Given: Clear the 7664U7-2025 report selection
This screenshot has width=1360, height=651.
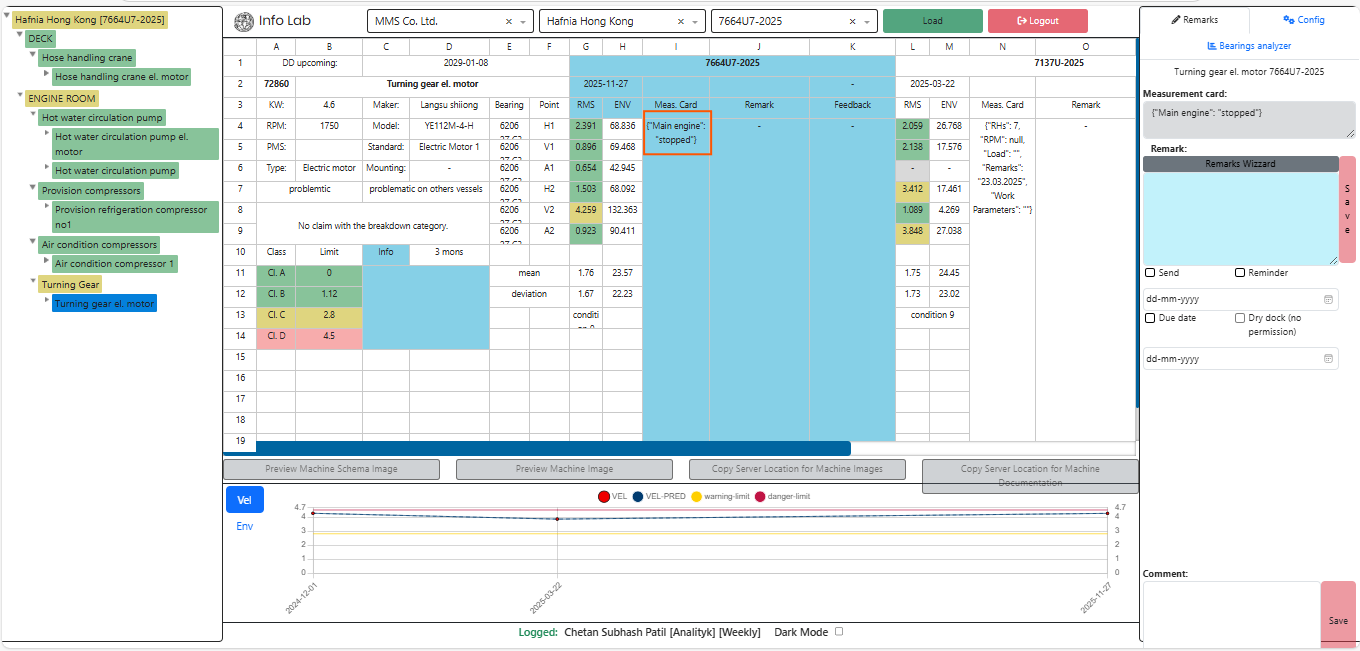Looking at the screenshot, I should 852,21.
